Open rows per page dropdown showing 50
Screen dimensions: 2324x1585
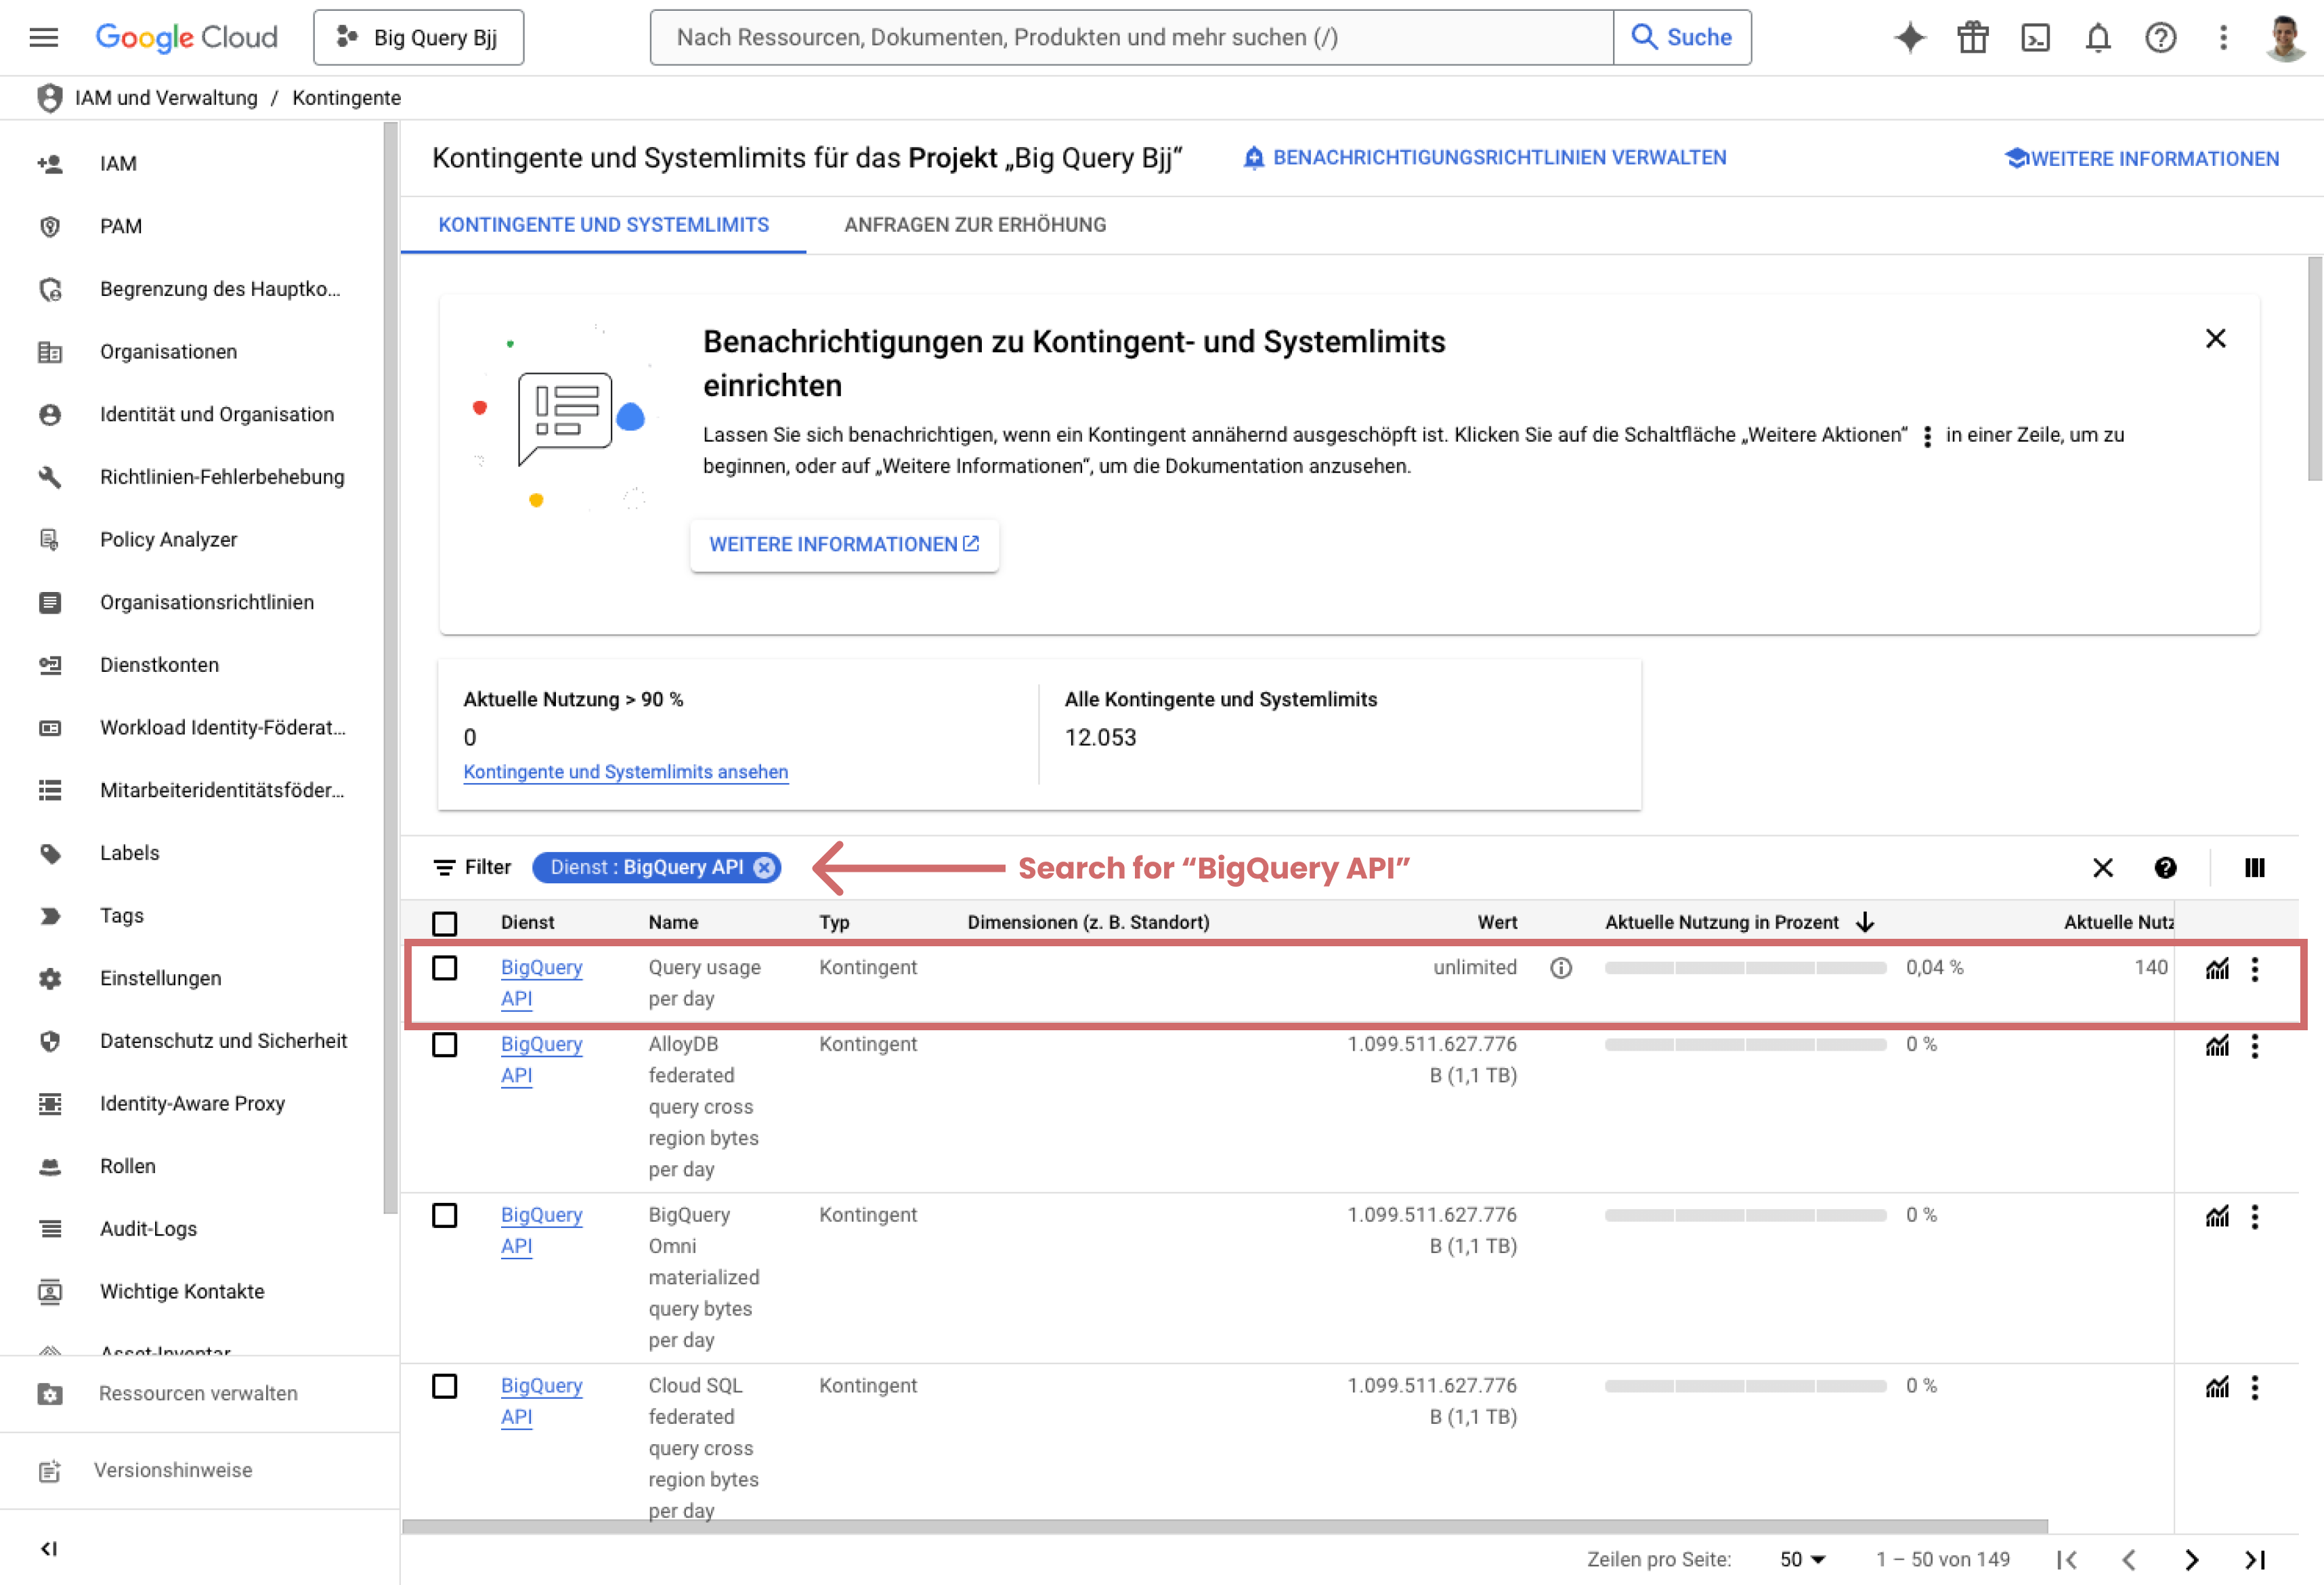pos(1802,1560)
